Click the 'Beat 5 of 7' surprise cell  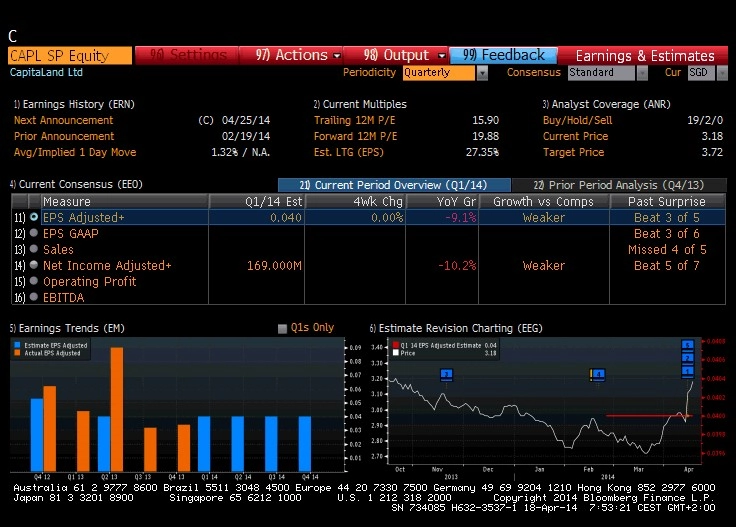click(x=667, y=266)
